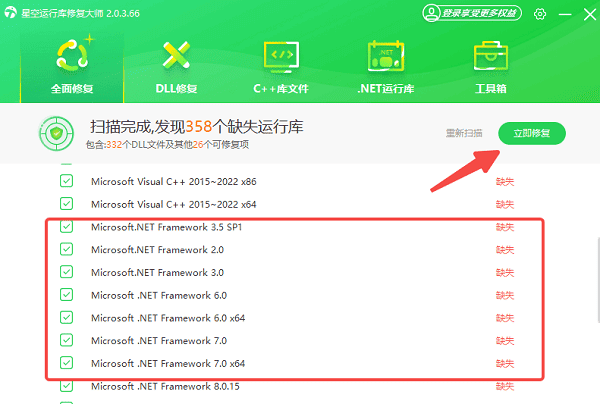The height and width of the screenshot is (404, 600).
Task: Click the user avatar icon in login button
Action: (x=431, y=13)
